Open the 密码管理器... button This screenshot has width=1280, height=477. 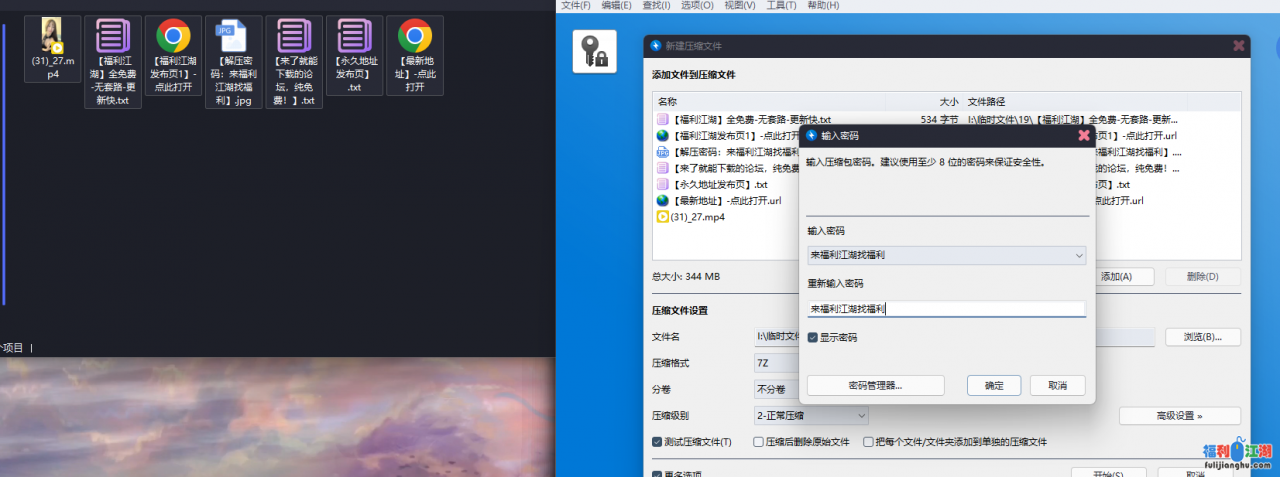(875, 385)
